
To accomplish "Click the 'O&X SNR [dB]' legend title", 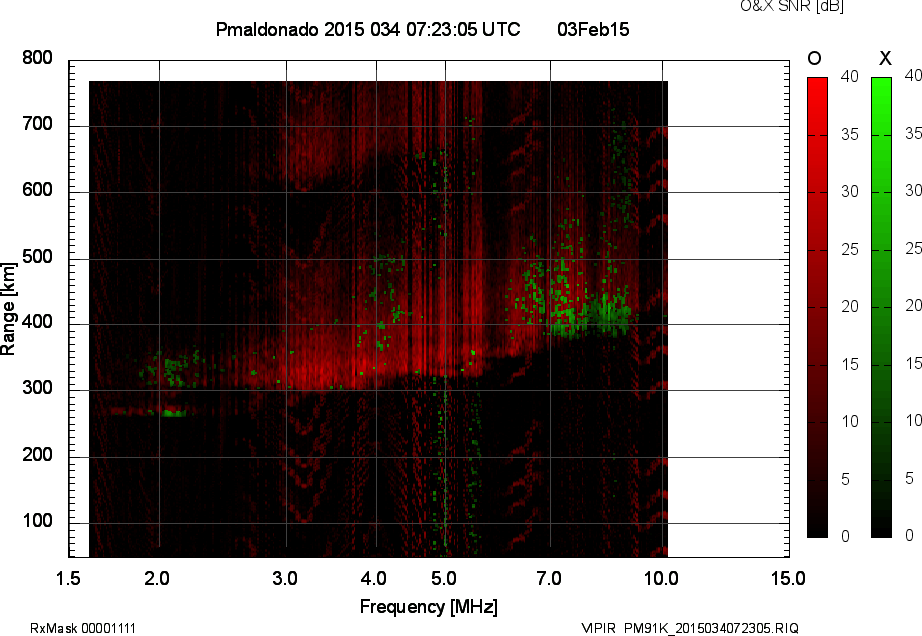I will point(792,6).
